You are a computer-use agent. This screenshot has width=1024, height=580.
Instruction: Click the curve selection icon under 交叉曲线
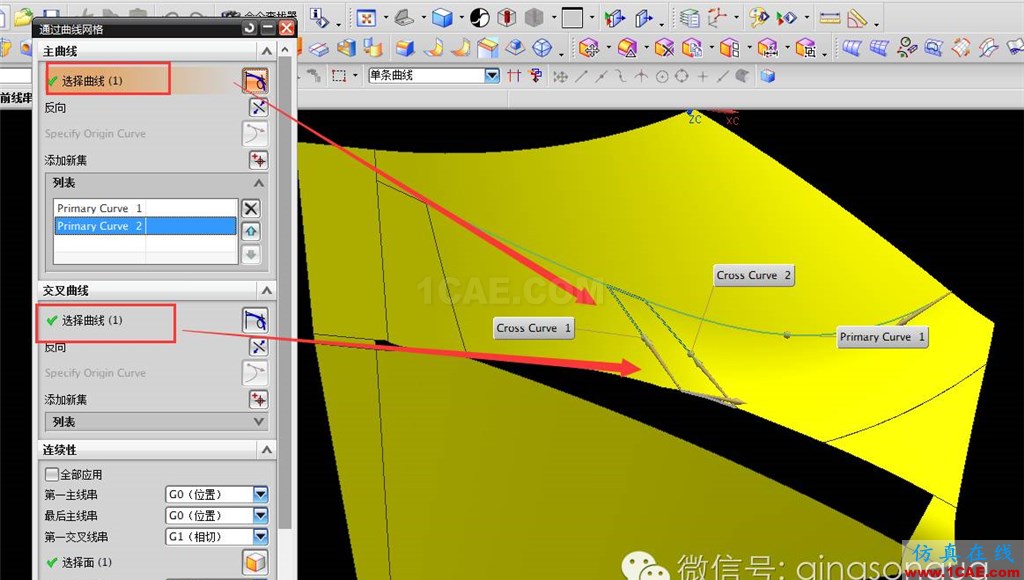255,320
